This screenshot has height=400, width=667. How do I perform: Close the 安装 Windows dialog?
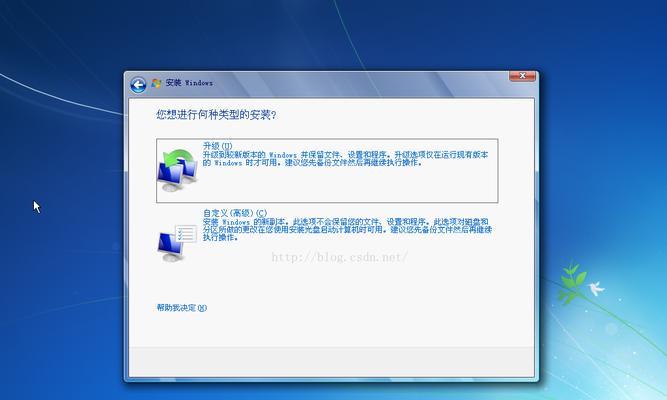coord(522,76)
